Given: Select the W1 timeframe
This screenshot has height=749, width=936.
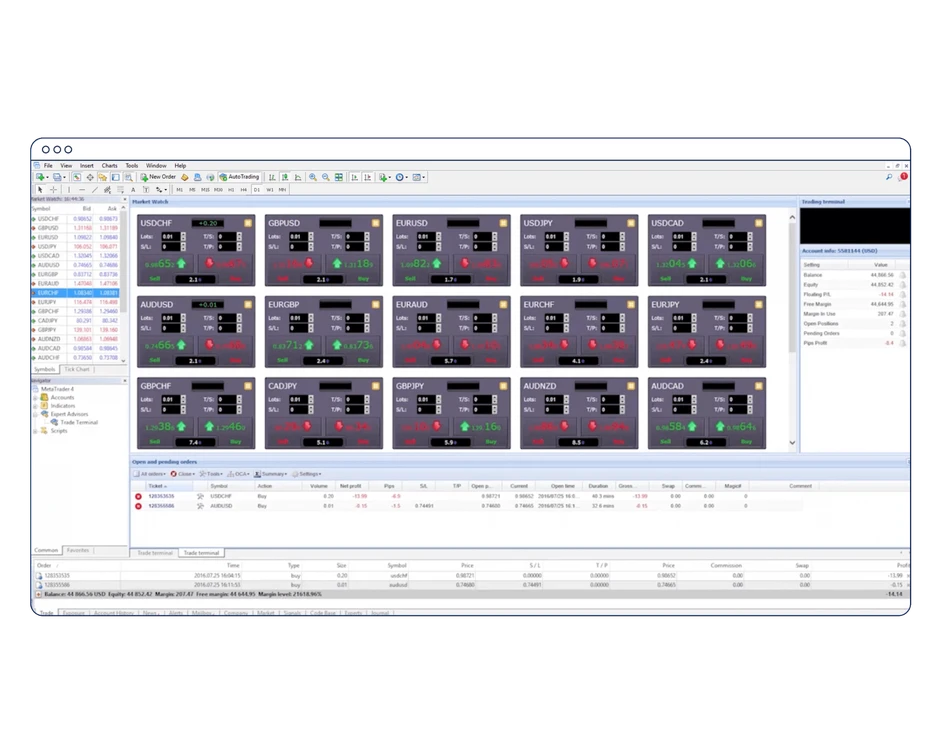Looking at the screenshot, I should click(x=270, y=190).
